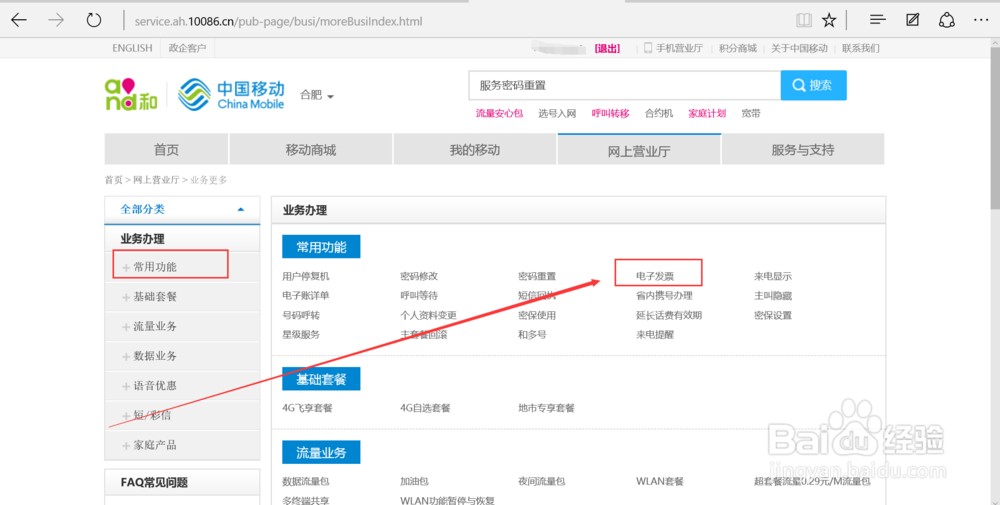Open the 移动商城 navigation tab
Viewport: 1000px width, 505px height.
tap(311, 150)
